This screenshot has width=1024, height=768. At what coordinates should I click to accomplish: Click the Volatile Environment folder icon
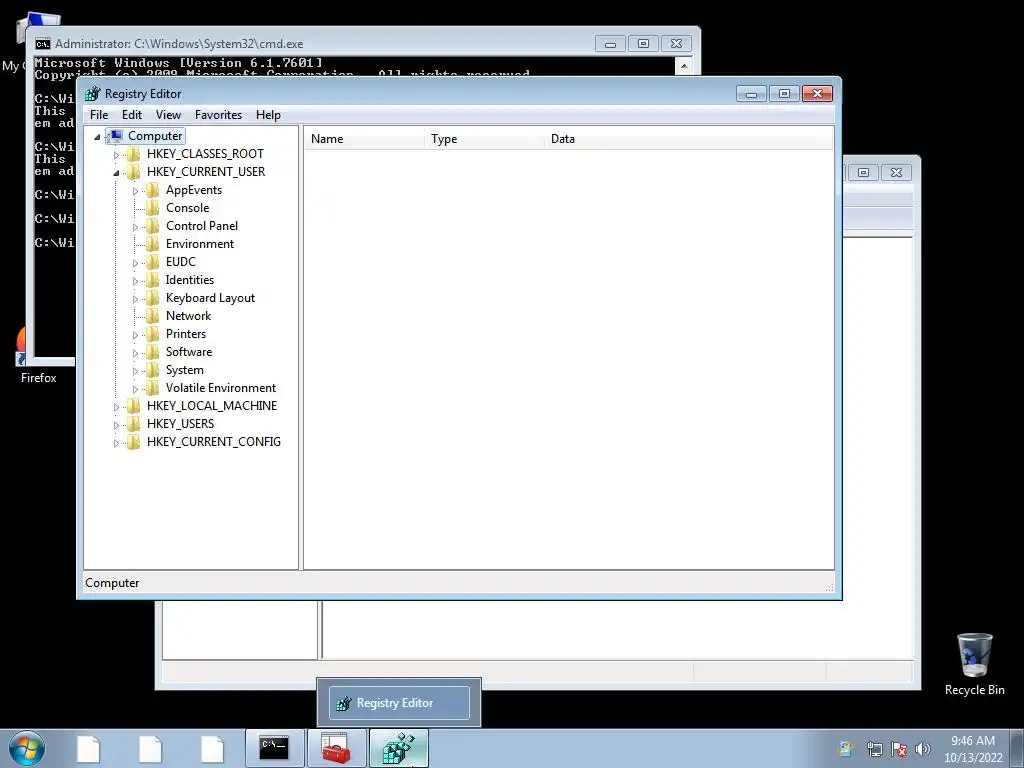point(152,388)
